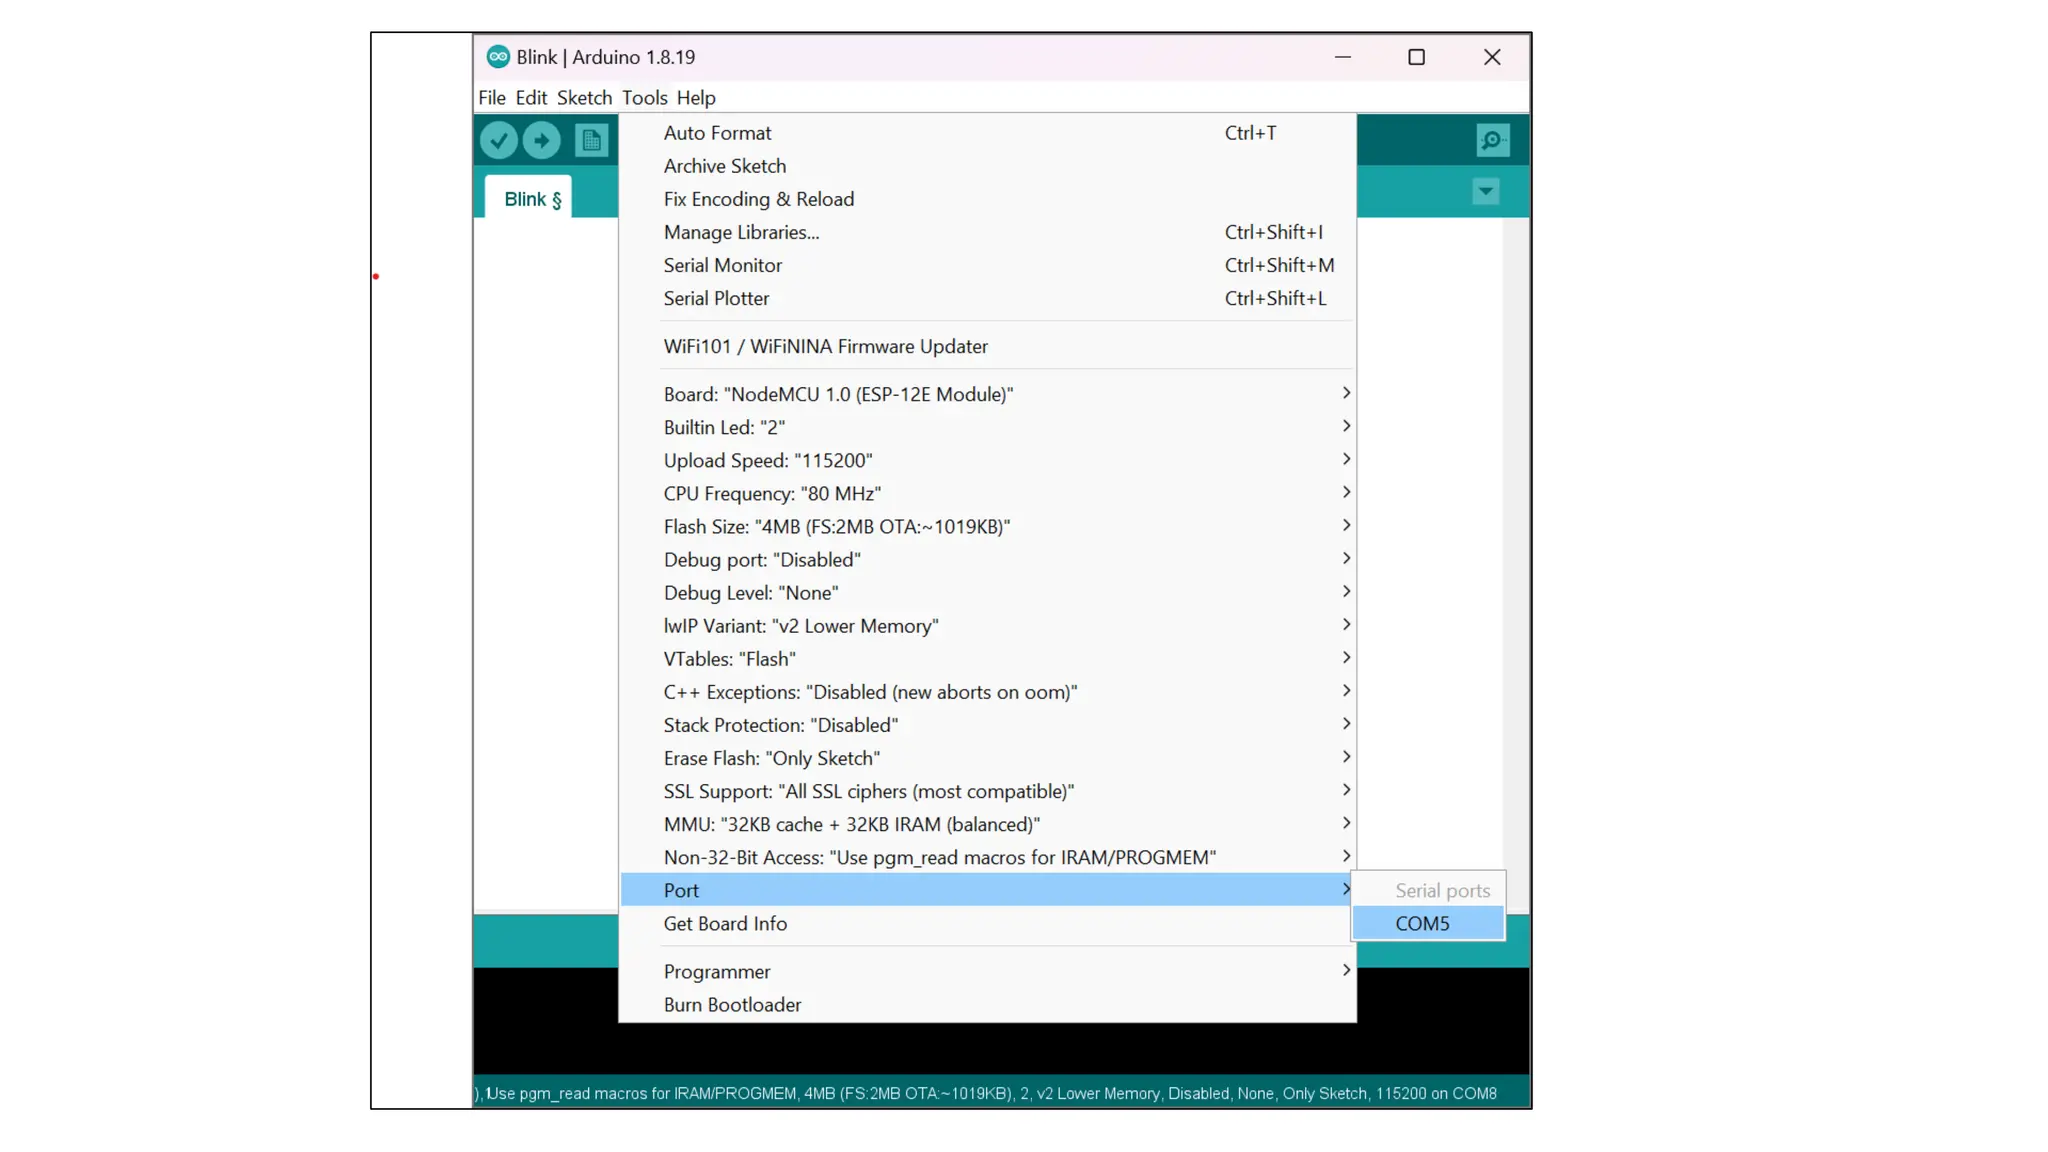Image resolution: width=2048 pixels, height=1152 pixels.
Task: Open the Sketch menu
Action: tap(584, 97)
